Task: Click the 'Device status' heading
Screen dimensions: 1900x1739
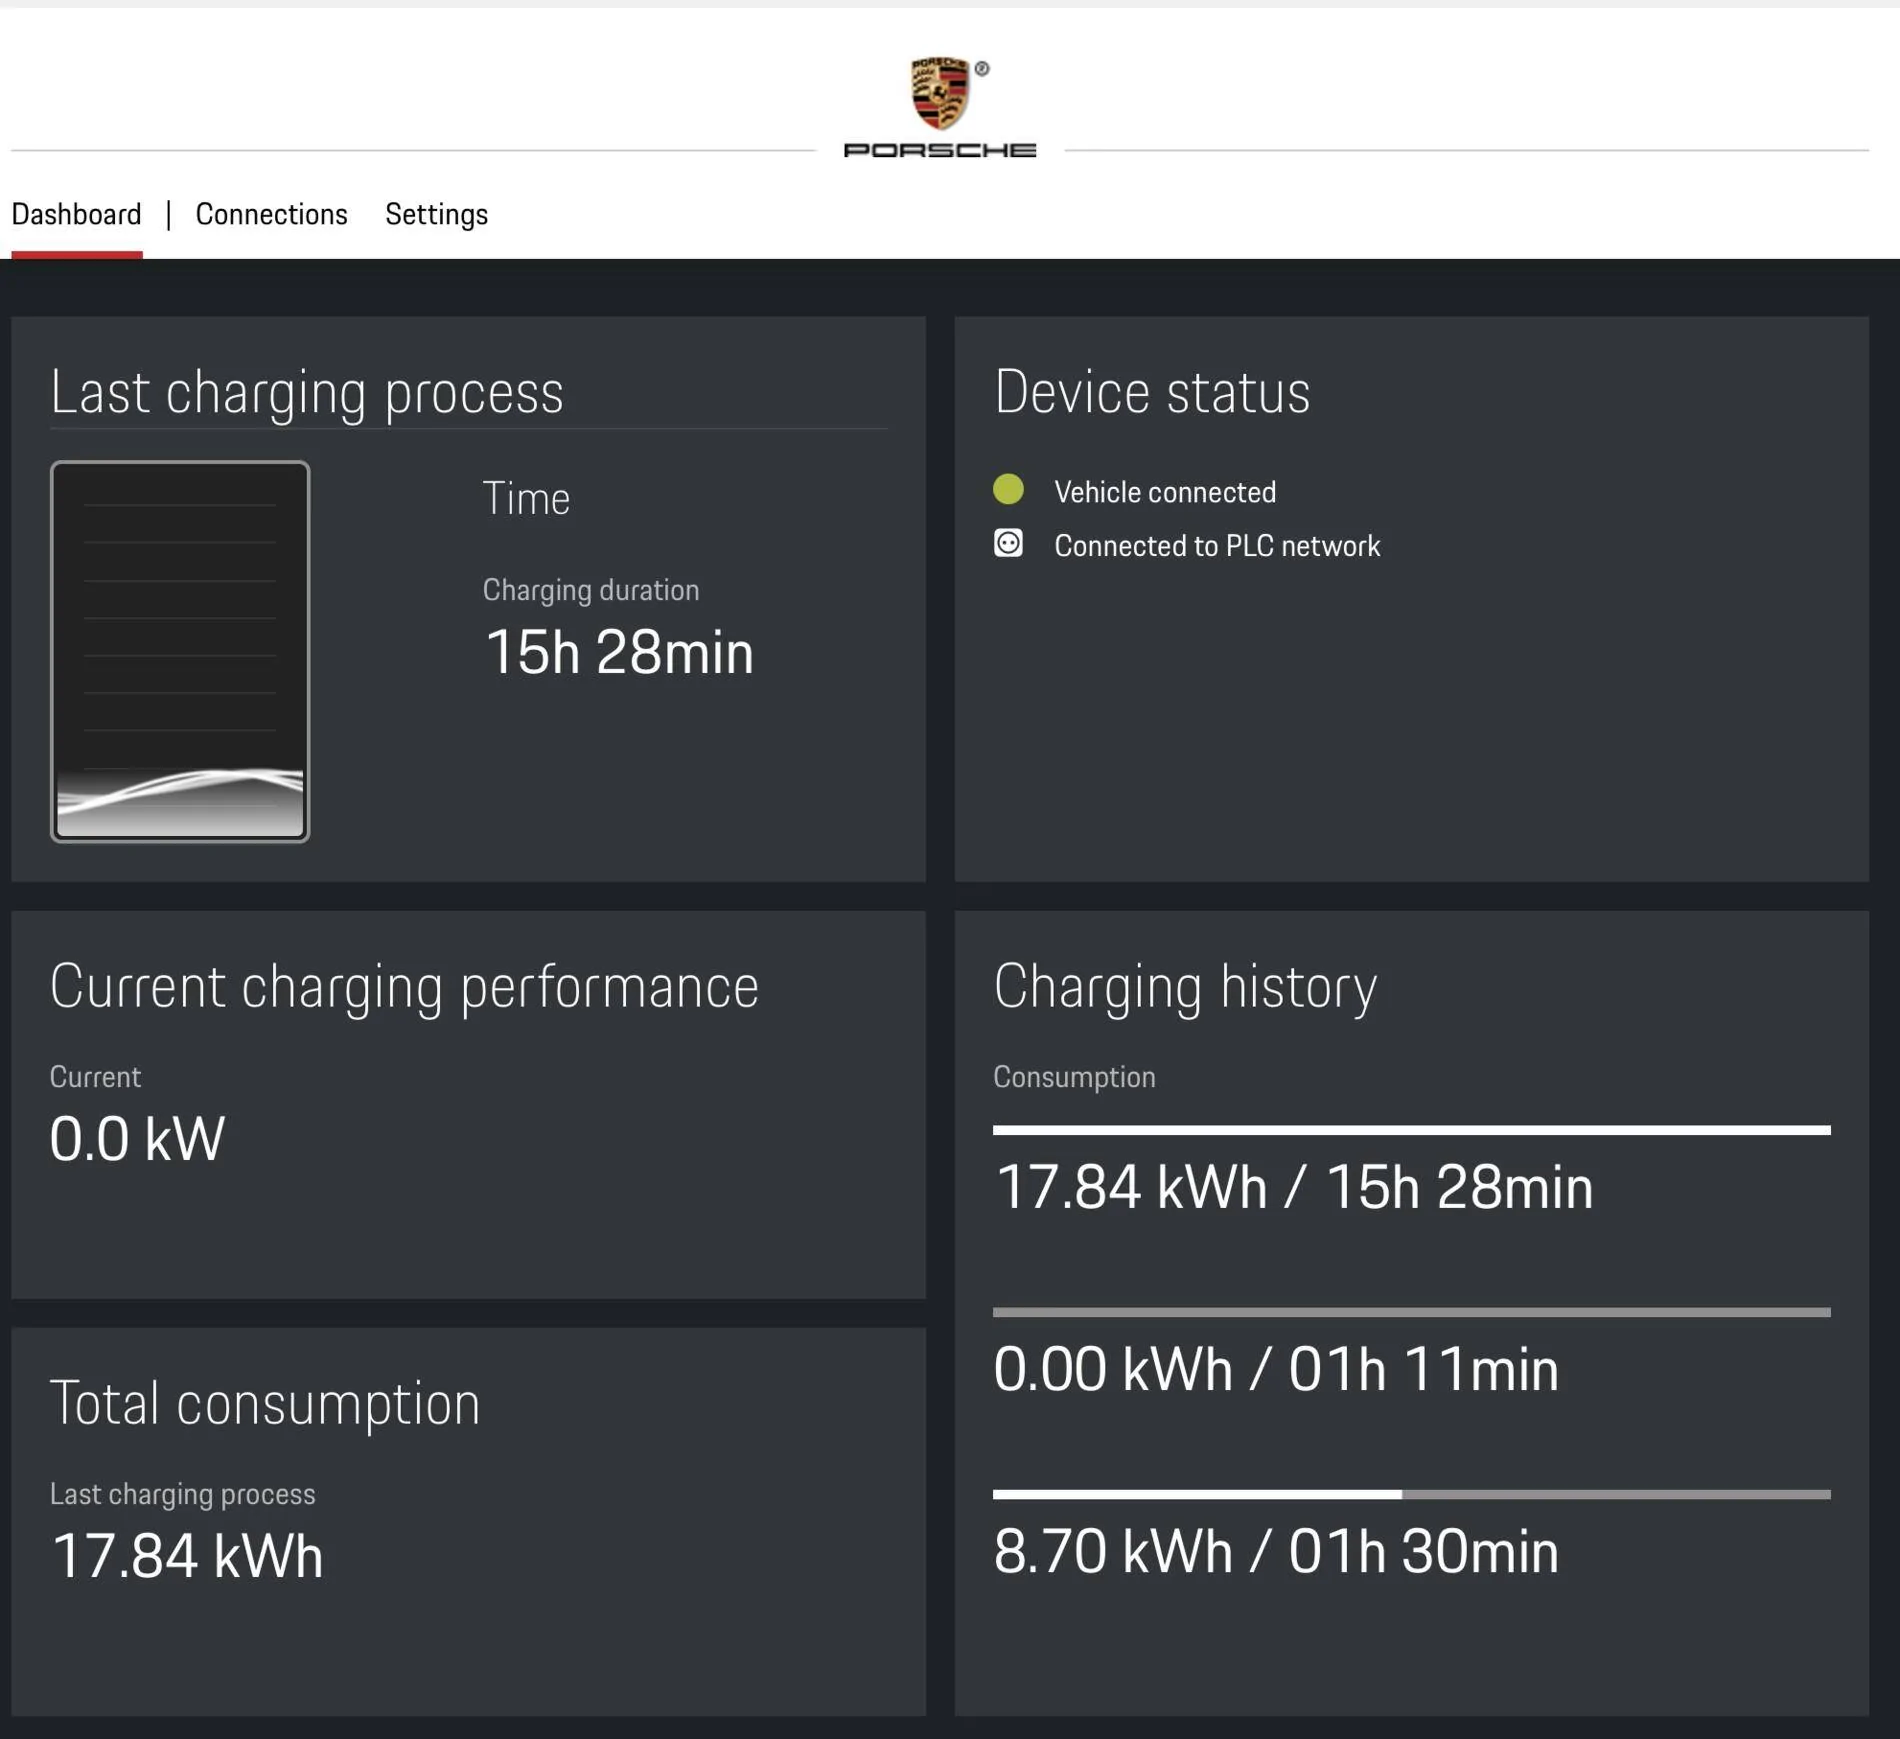Action: [1152, 391]
